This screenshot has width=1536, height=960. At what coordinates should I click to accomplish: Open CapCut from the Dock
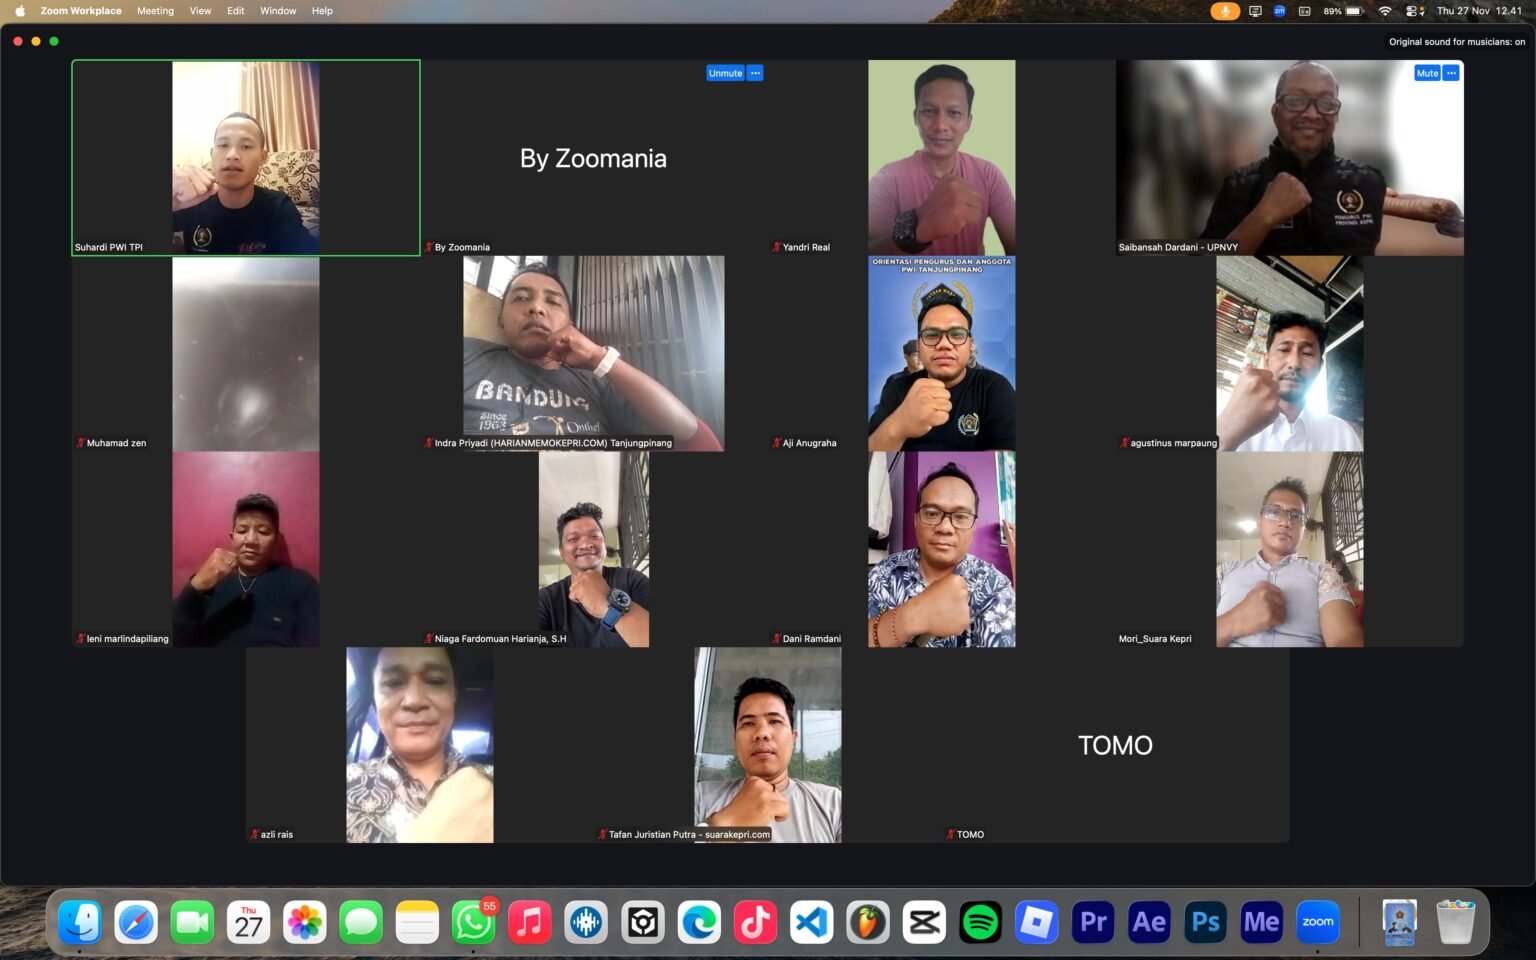925,921
